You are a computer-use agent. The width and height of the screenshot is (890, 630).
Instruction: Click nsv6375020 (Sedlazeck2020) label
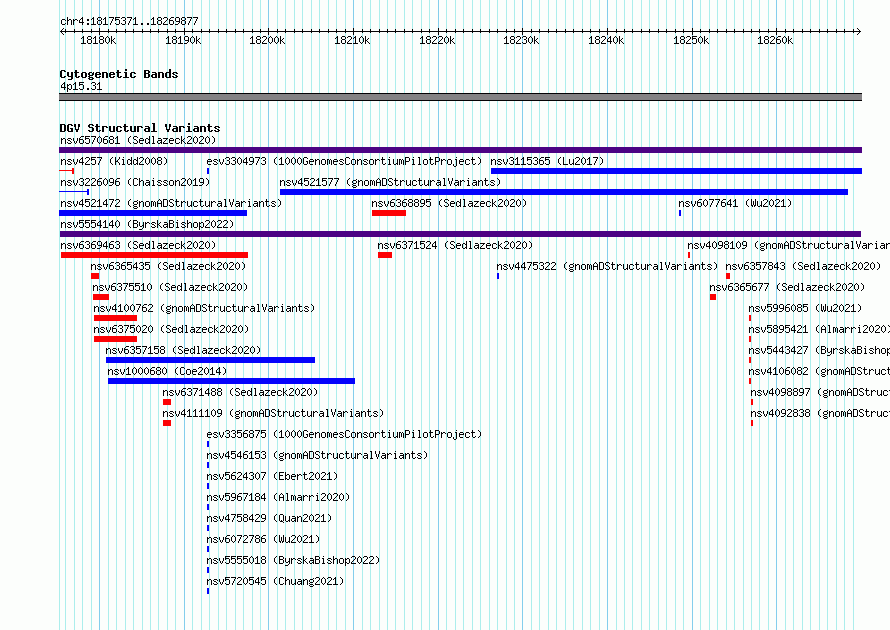171,329
